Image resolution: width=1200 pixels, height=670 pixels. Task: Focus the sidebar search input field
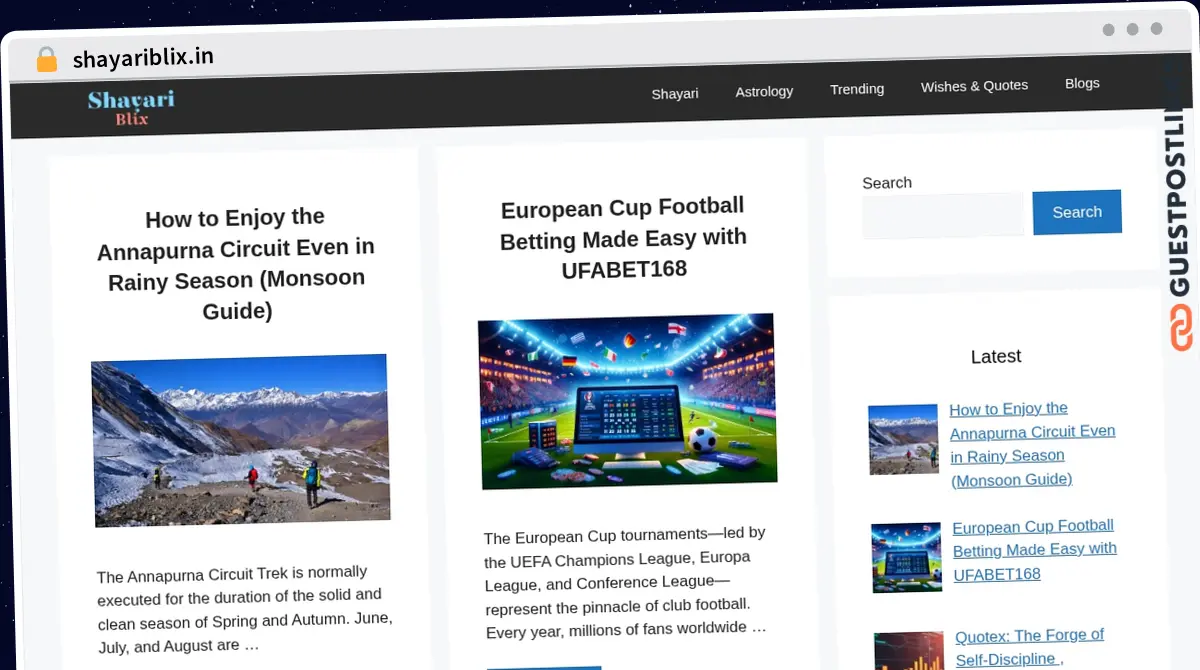(x=943, y=215)
